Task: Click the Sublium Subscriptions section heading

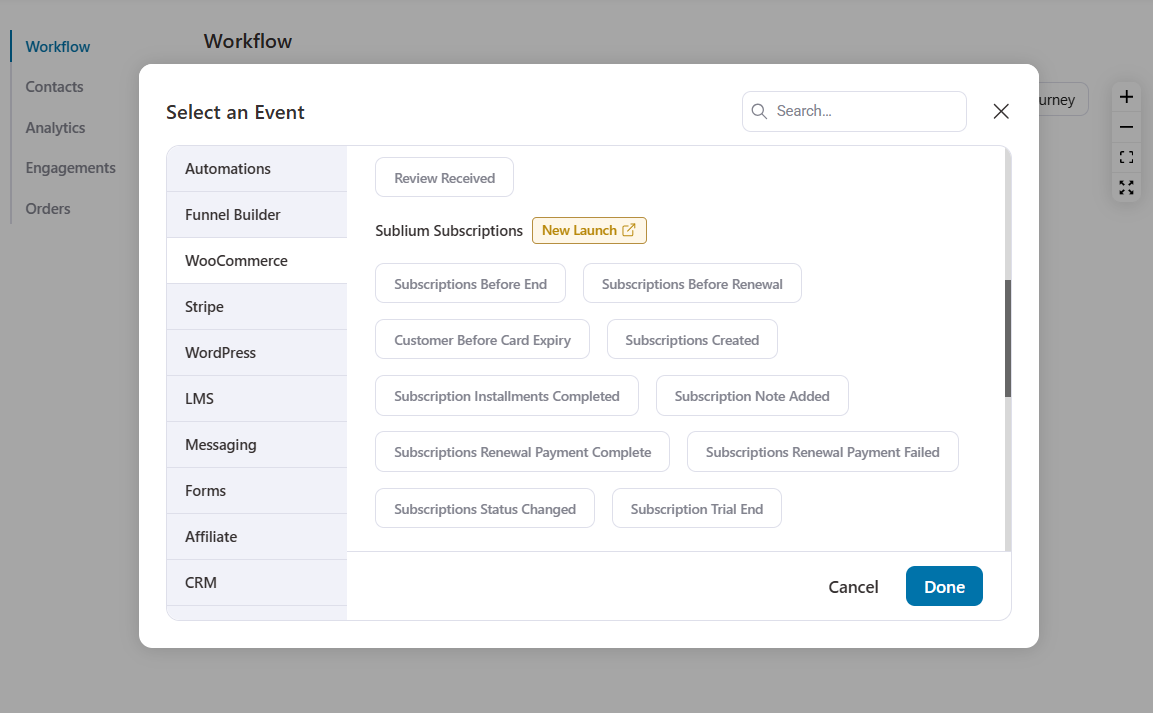Action: click(449, 231)
